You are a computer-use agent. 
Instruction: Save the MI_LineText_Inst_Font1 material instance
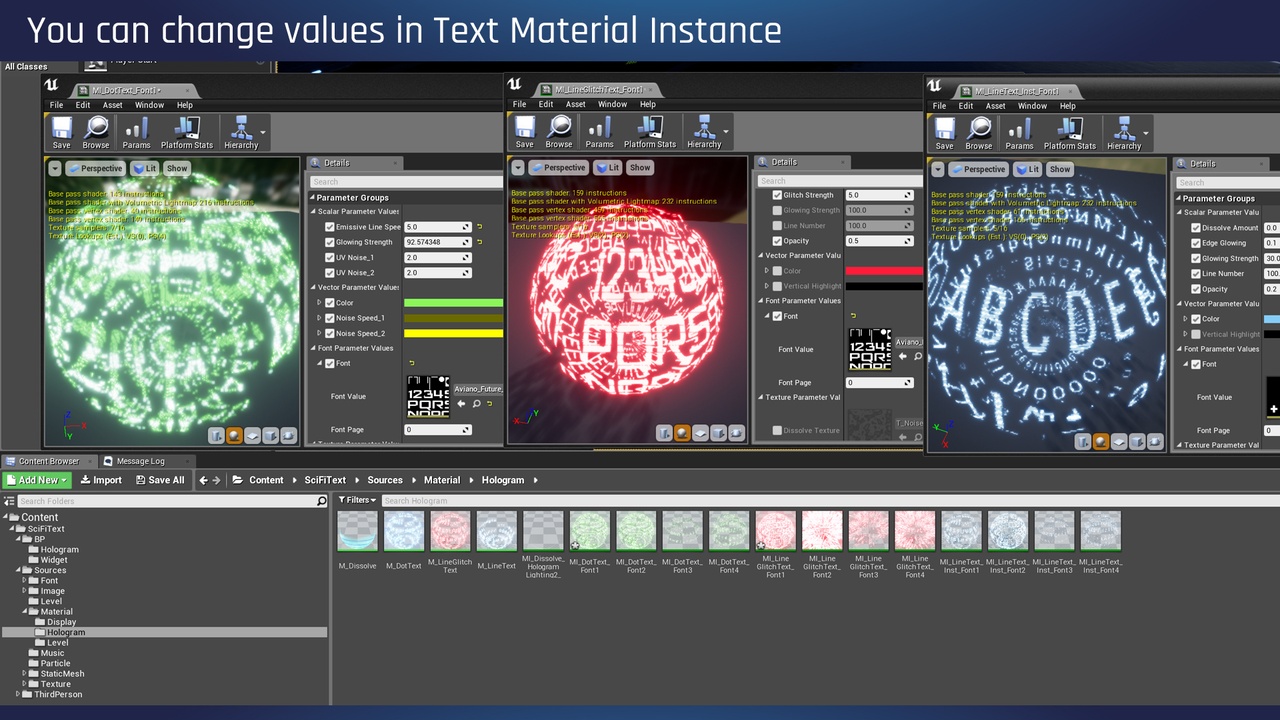(x=944, y=133)
